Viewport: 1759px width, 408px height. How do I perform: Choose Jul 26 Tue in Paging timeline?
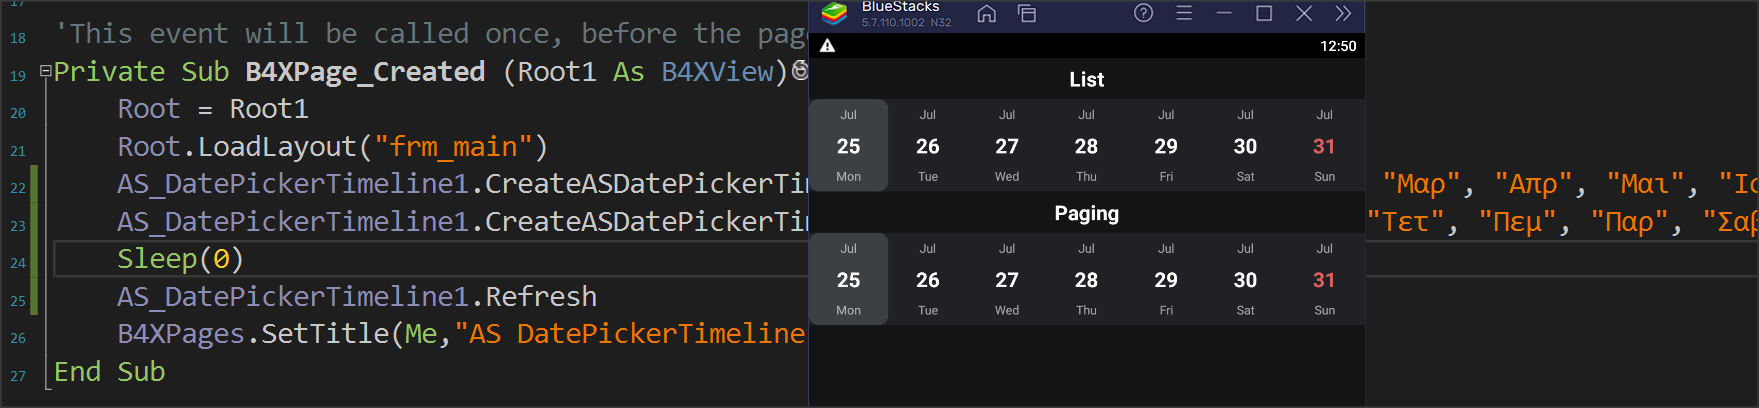tap(927, 280)
